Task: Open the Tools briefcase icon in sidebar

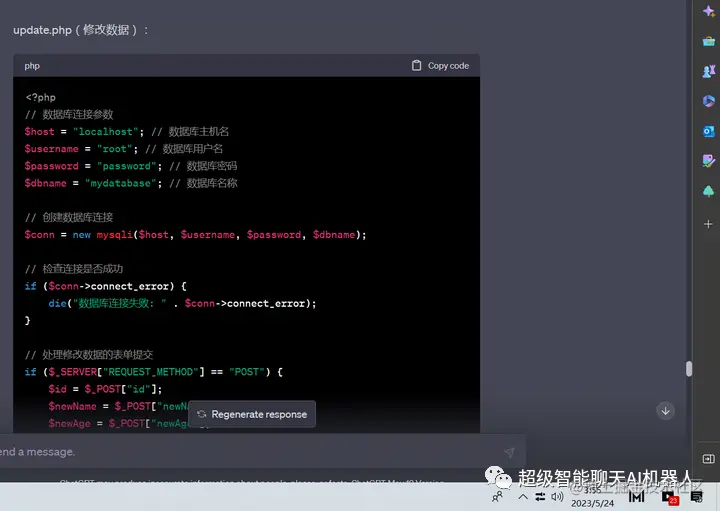Action: tap(709, 41)
